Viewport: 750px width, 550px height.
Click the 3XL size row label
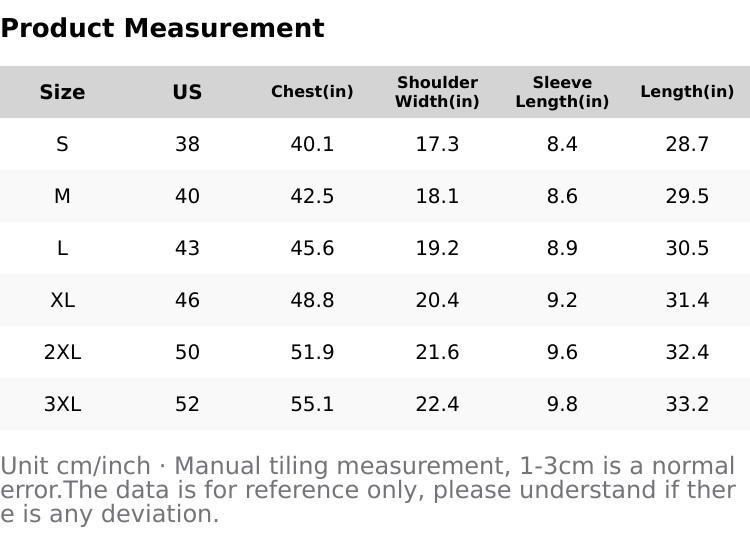point(62,404)
